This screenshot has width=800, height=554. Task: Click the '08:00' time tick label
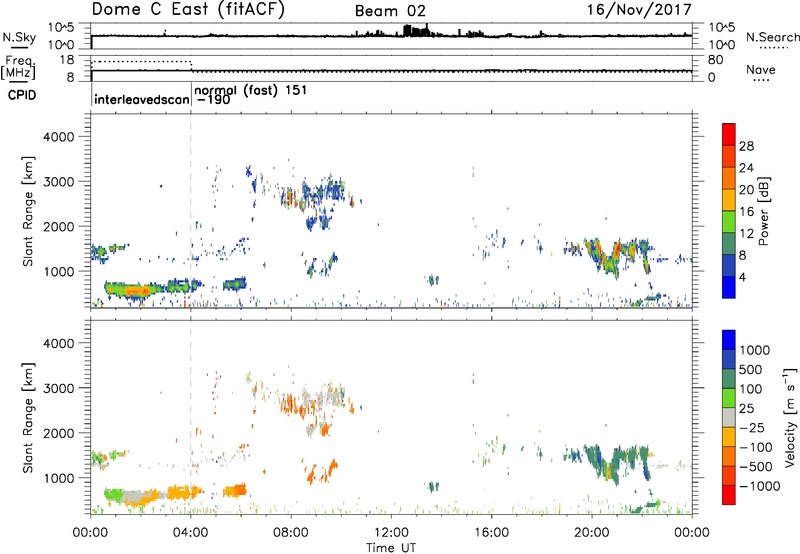(x=291, y=533)
